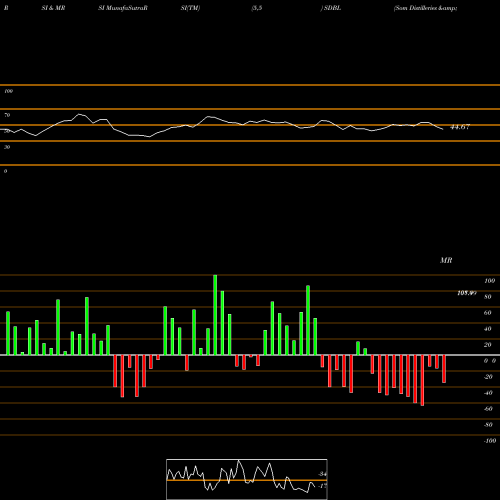Viewport: 500px width, 500px height.
Task: Click the MR axis label -20
Action: click(x=488, y=377)
